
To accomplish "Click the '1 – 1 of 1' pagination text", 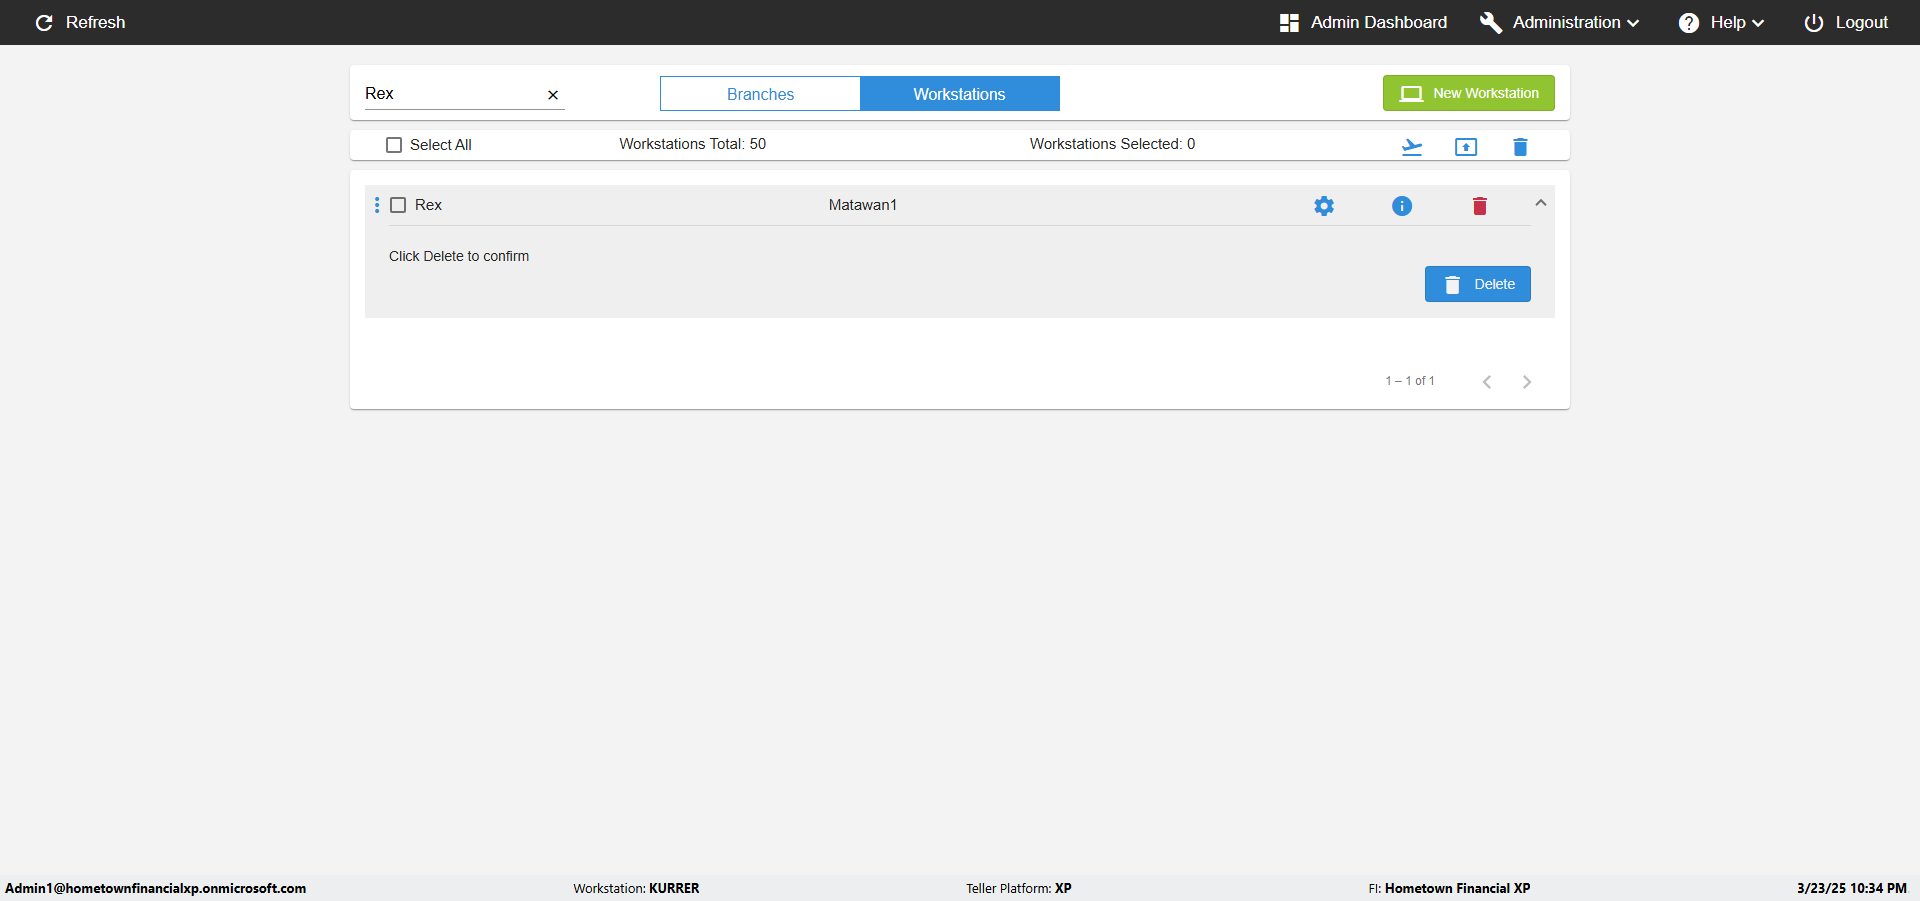I will tap(1410, 381).
